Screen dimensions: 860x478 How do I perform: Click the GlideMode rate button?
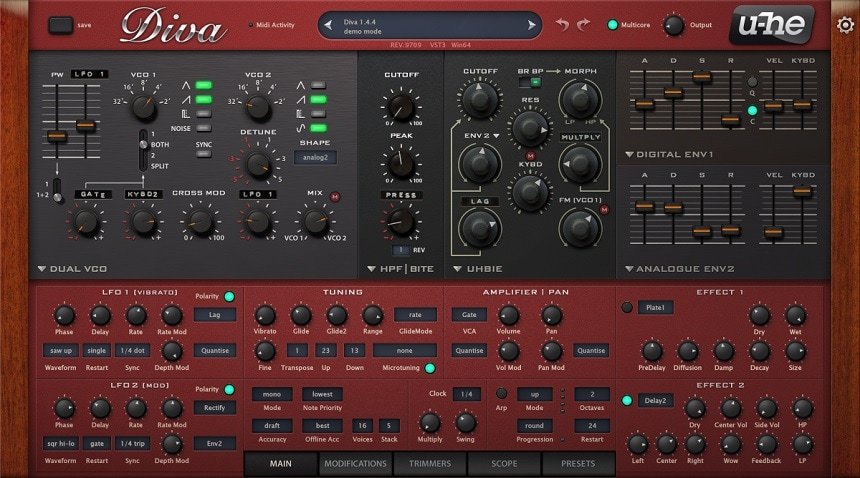pos(415,315)
